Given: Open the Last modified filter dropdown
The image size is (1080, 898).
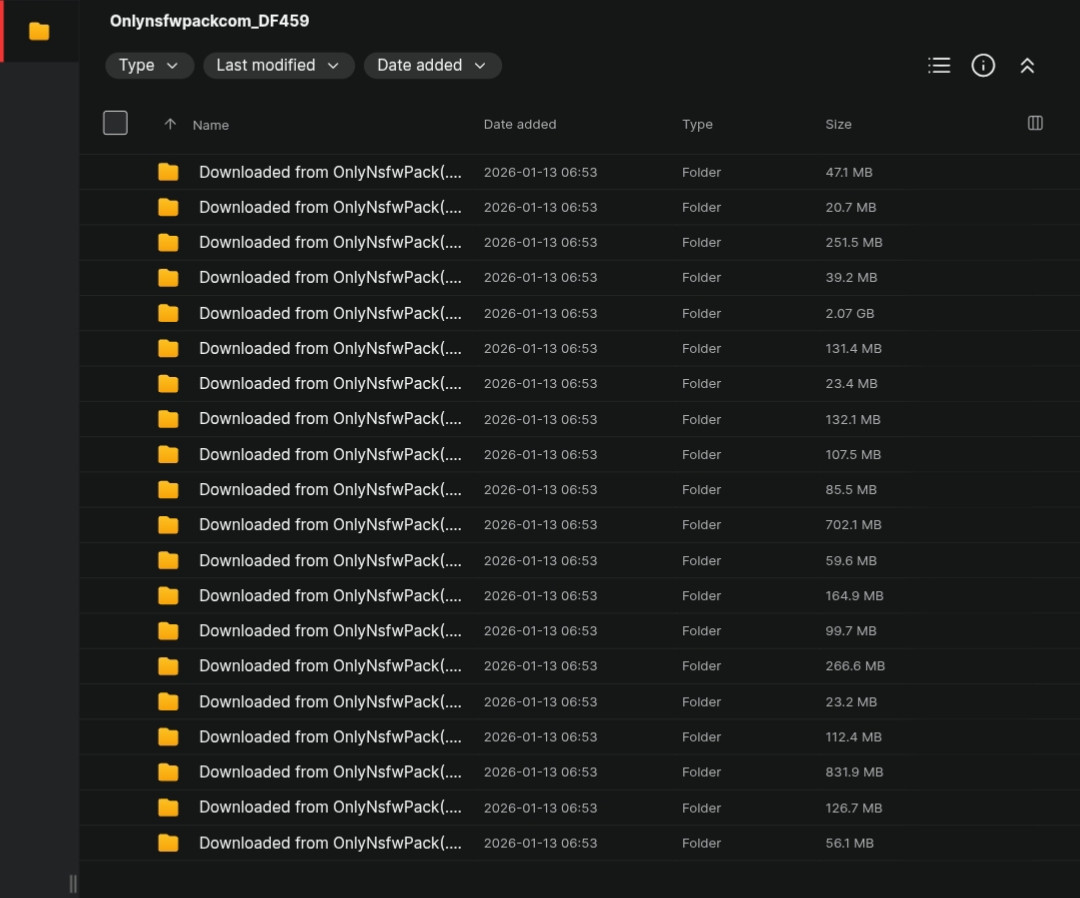Looking at the screenshot, I should (278, 65).
